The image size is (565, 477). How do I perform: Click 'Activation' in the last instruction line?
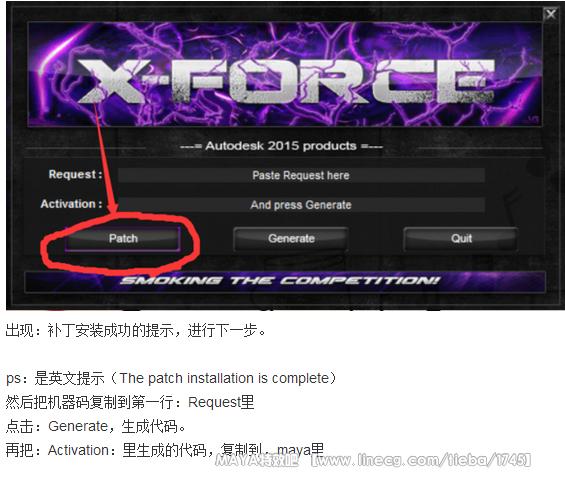(78, 450)
